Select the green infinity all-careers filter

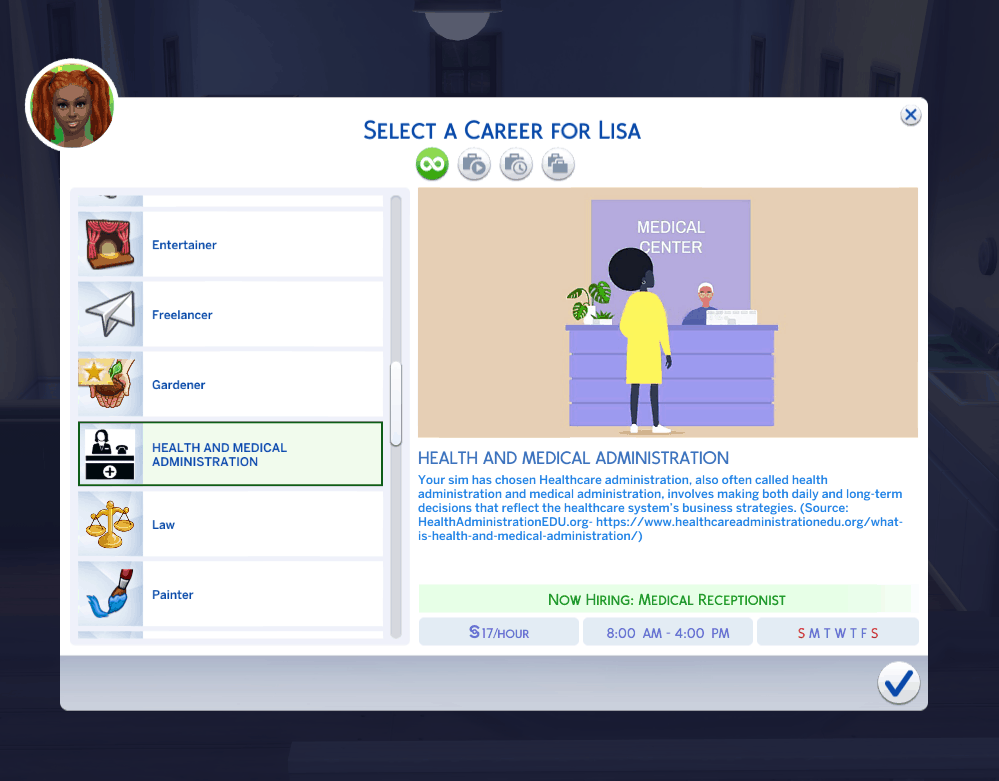[432, 164]
